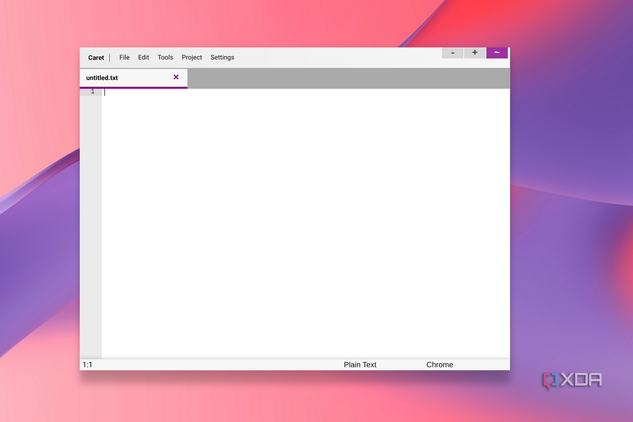The height and width of the screenshot is (422, 633).
Task: Close the untitled.txt tab with the X
Action: 176,77
